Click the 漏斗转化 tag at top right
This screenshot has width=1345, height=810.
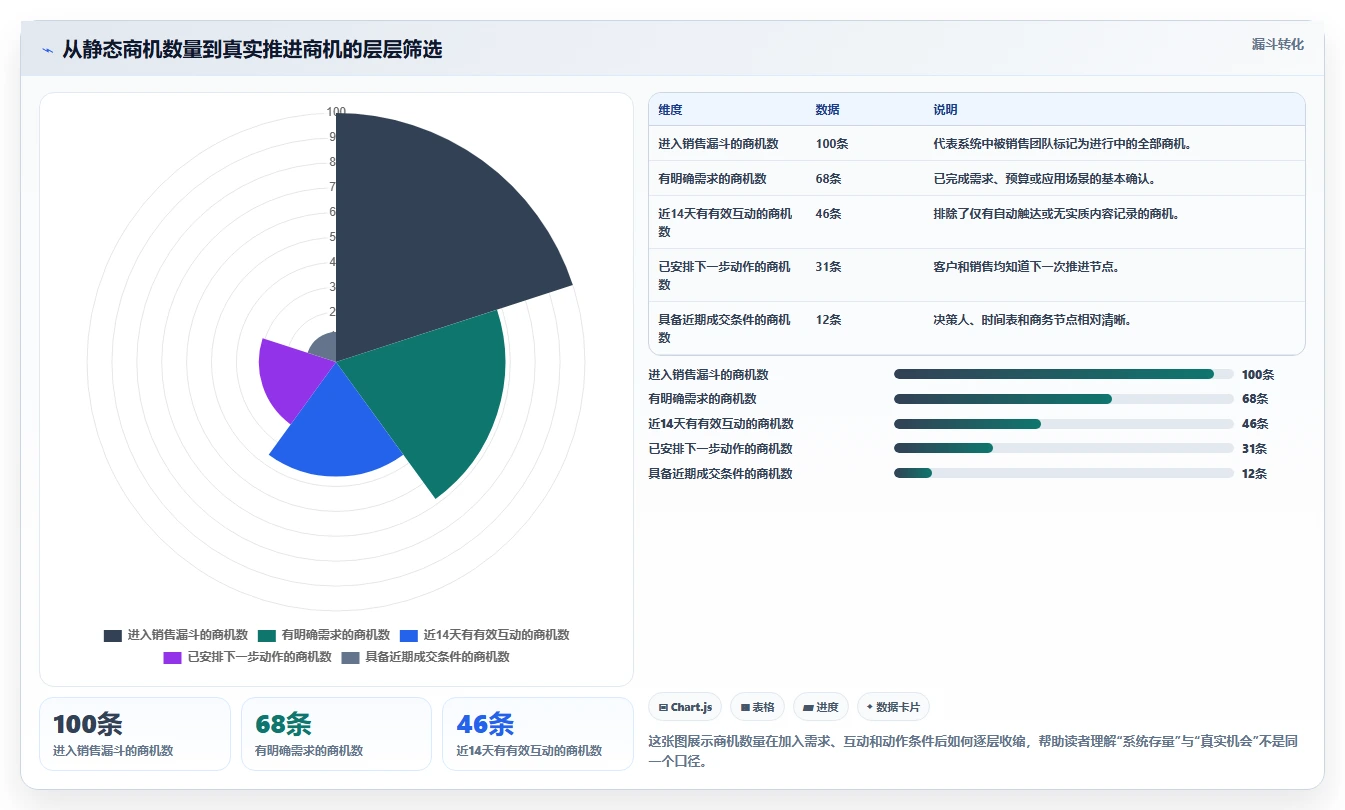[1277, 45]
